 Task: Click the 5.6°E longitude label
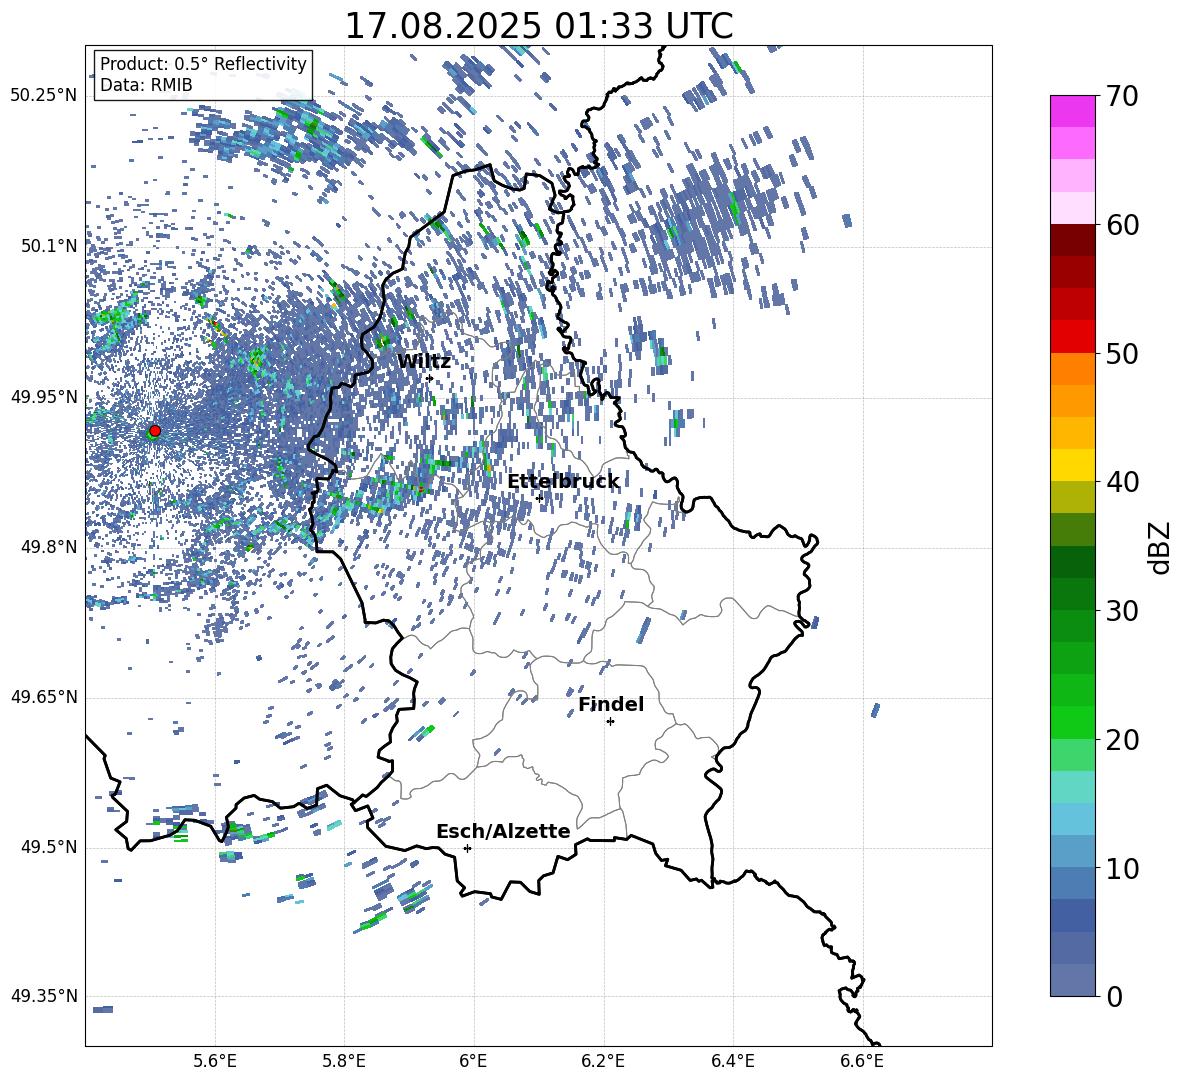[x=215, y=1061]
